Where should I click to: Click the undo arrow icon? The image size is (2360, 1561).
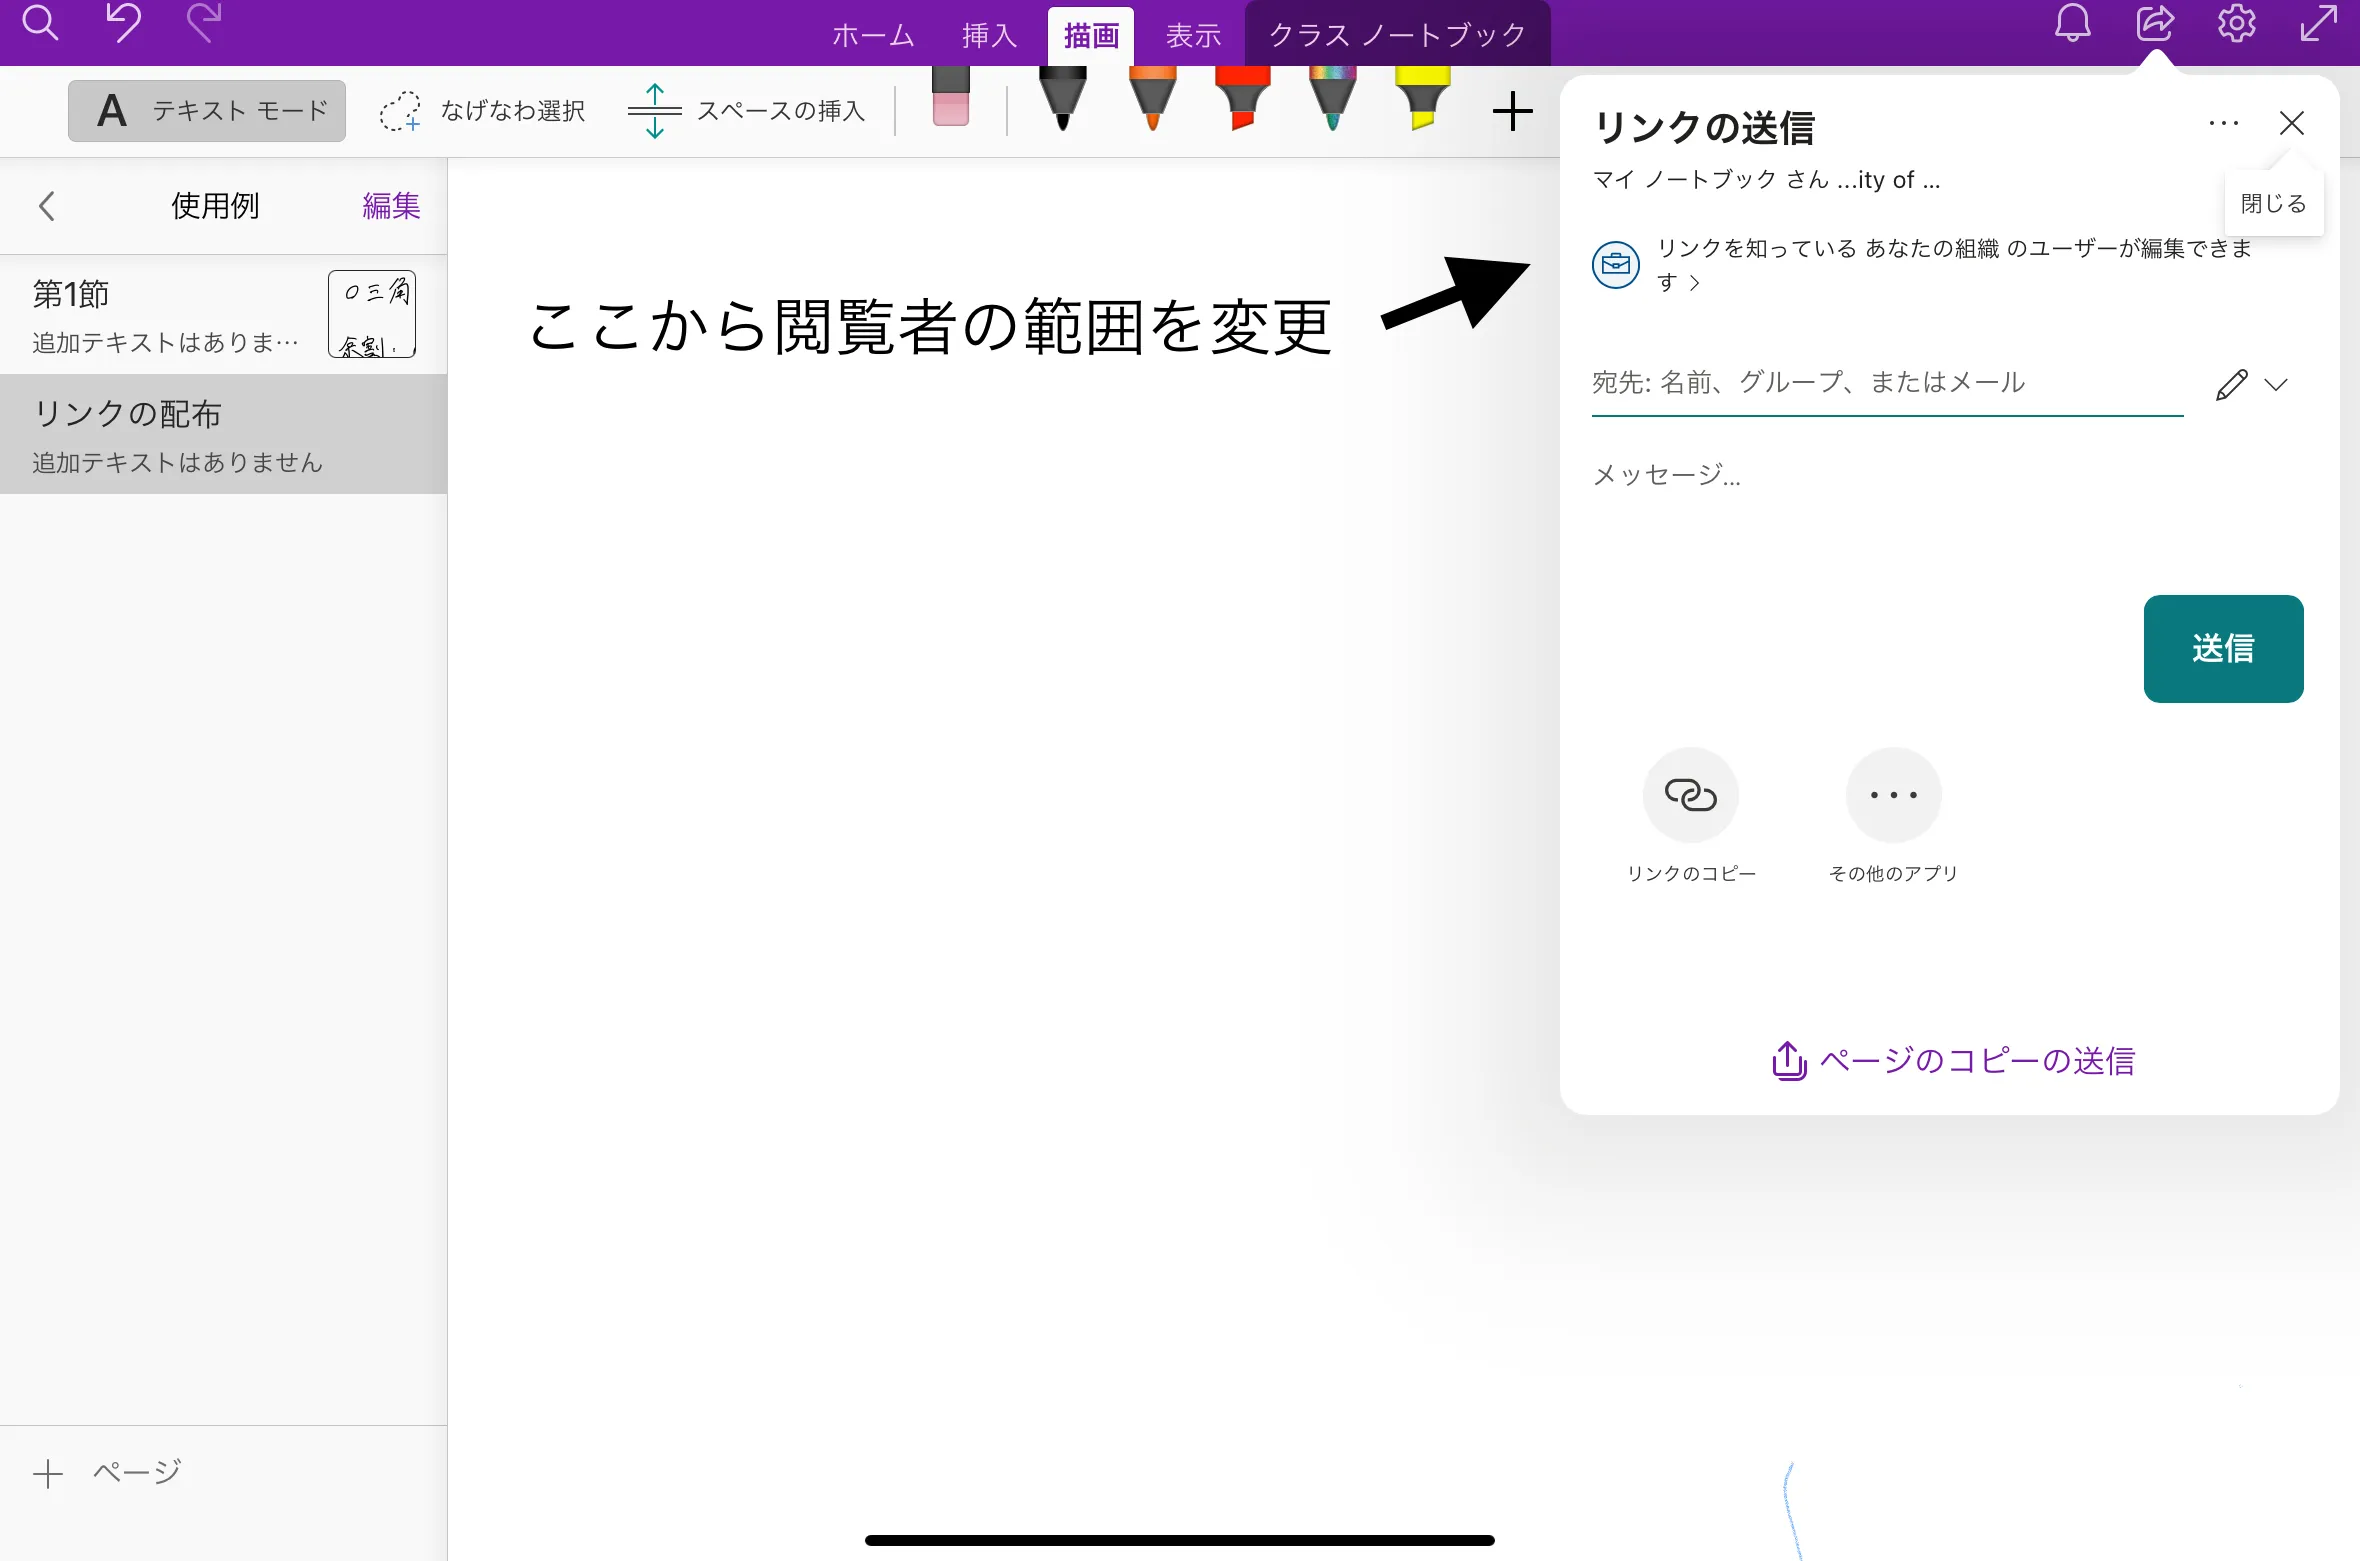(123, 24)
